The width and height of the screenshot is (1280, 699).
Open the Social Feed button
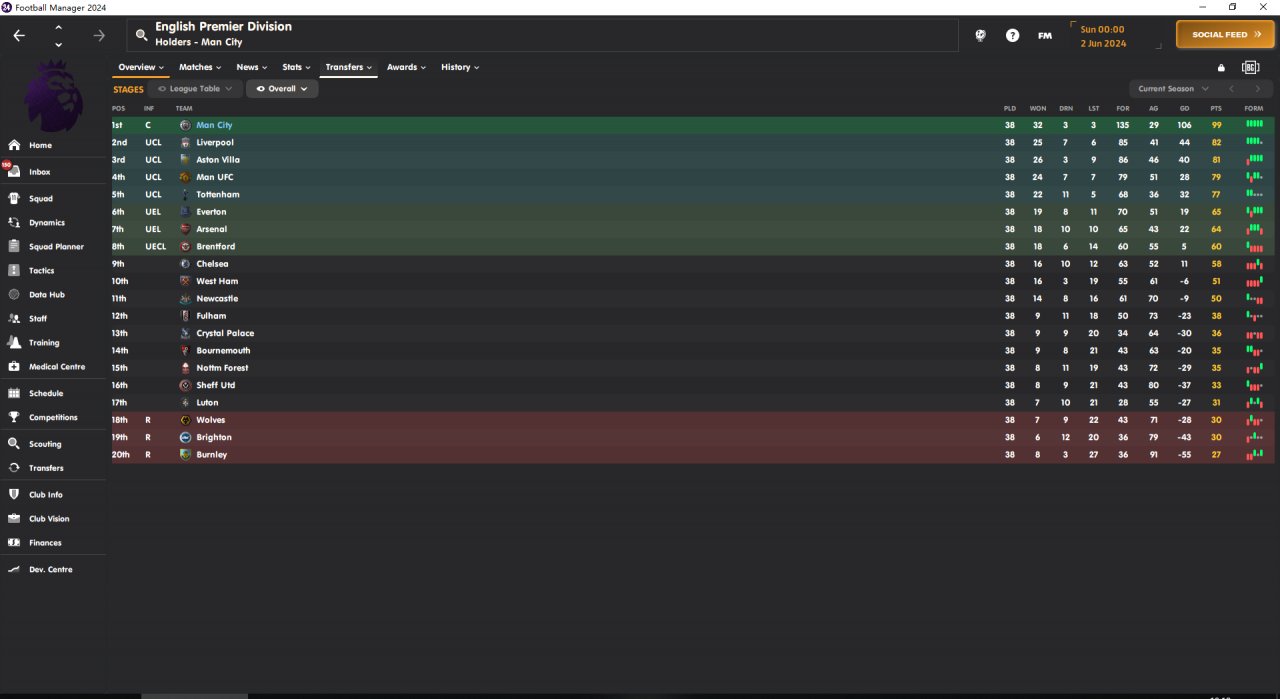[1226, 35]
